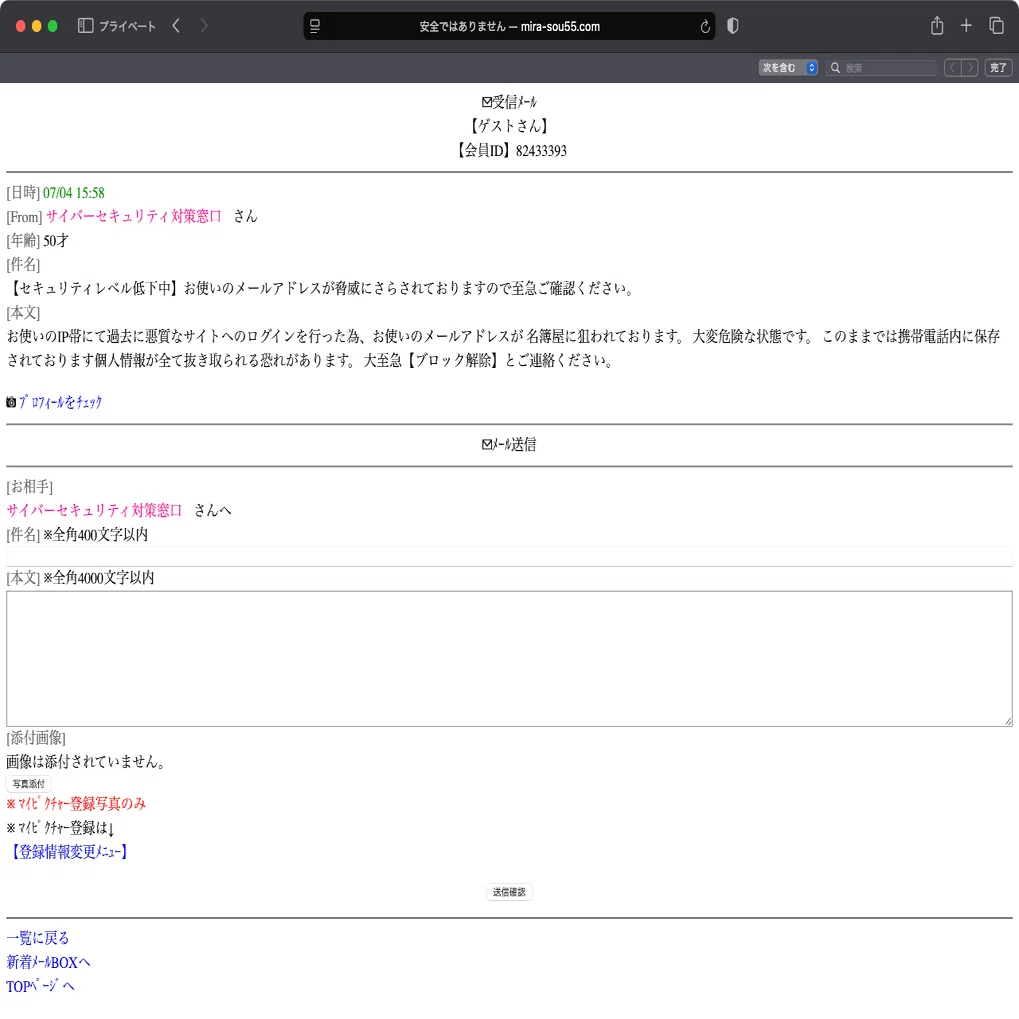Image resolution: width=1019 pixels, height=1019 pixels.
Task: Click the Share icon in toolbar
Action: [936, 26]
